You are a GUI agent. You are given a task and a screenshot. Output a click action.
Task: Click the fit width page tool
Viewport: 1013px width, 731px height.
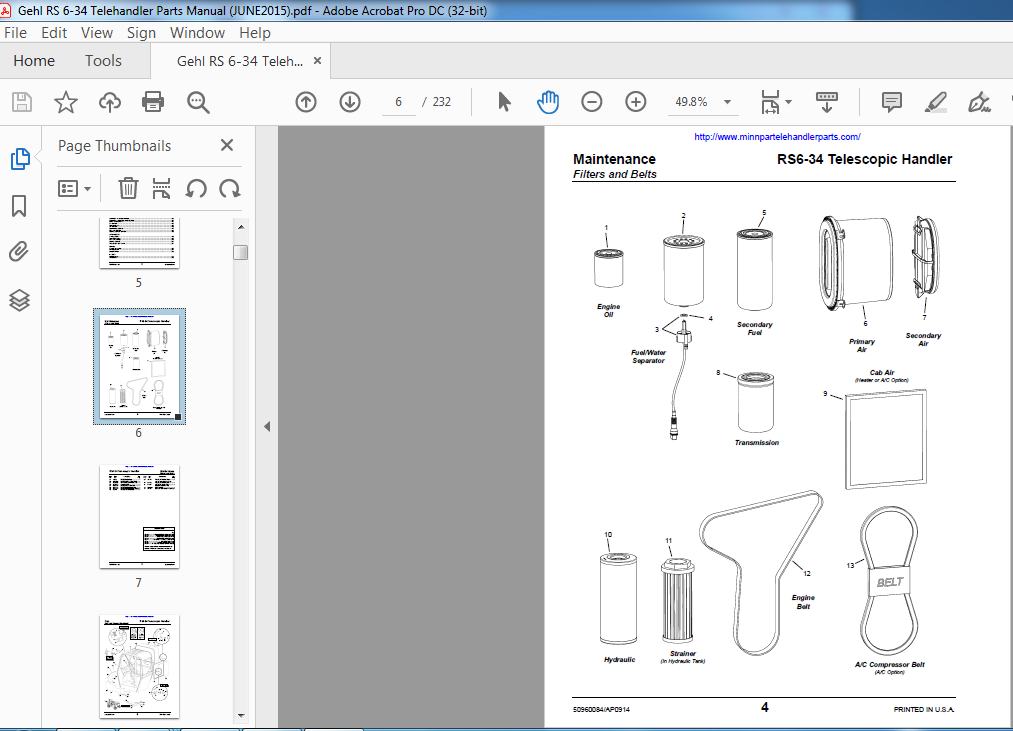(770, 102)
